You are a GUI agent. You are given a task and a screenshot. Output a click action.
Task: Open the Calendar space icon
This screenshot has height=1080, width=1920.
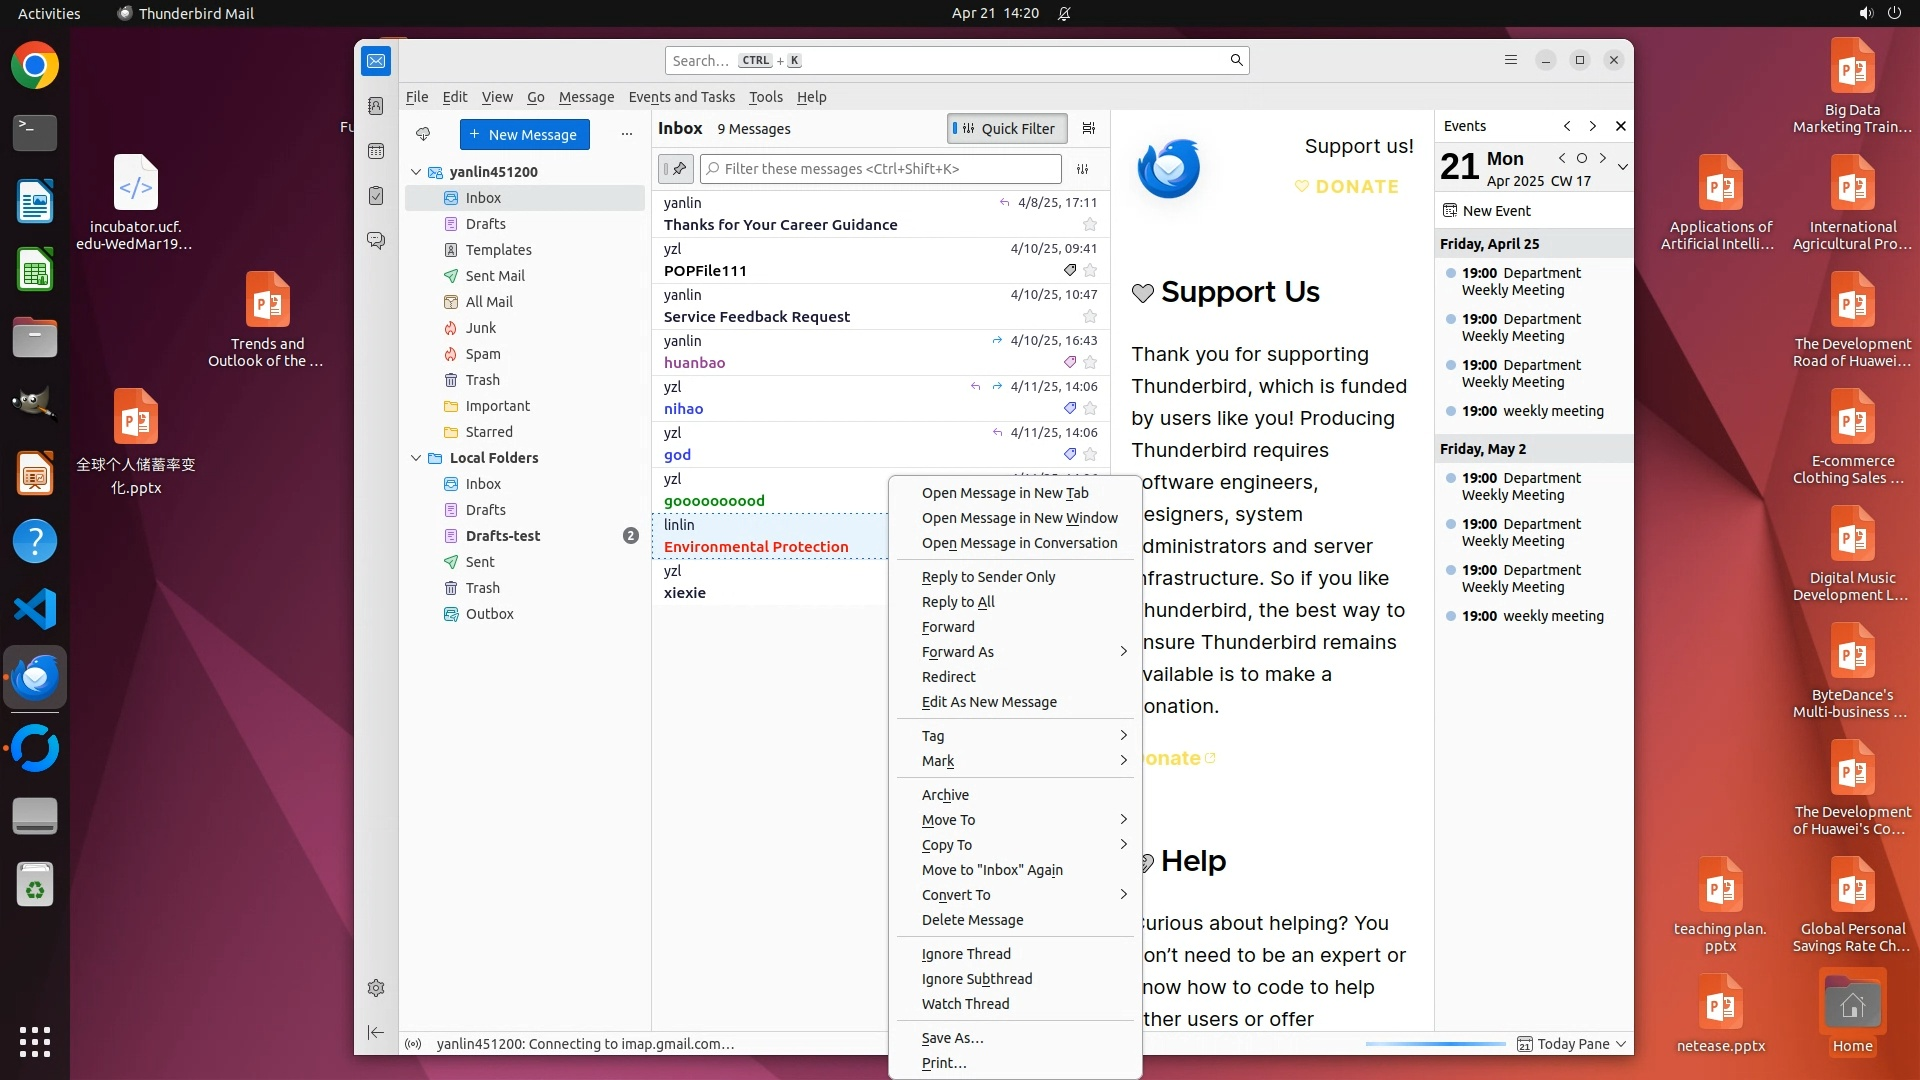376,151
